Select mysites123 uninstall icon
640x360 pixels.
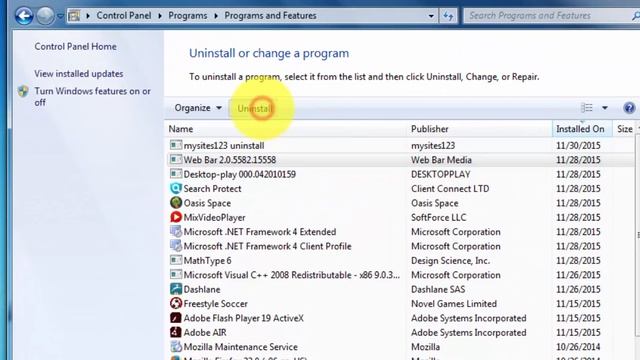[176, 145]
